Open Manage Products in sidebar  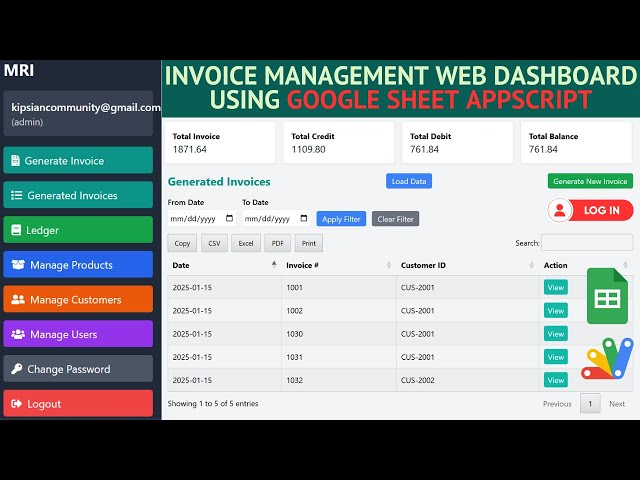[78, 264]
